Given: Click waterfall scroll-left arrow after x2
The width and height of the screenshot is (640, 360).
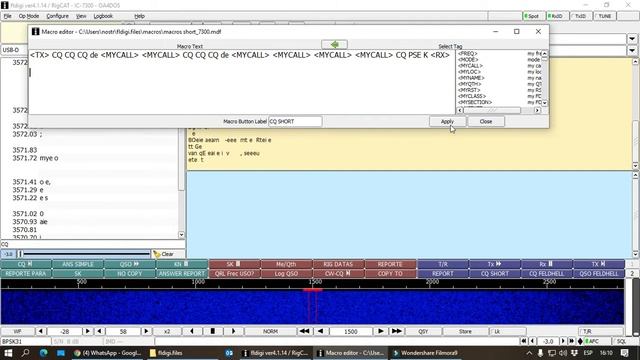Looking at the screenshot, I should (192, 331).
